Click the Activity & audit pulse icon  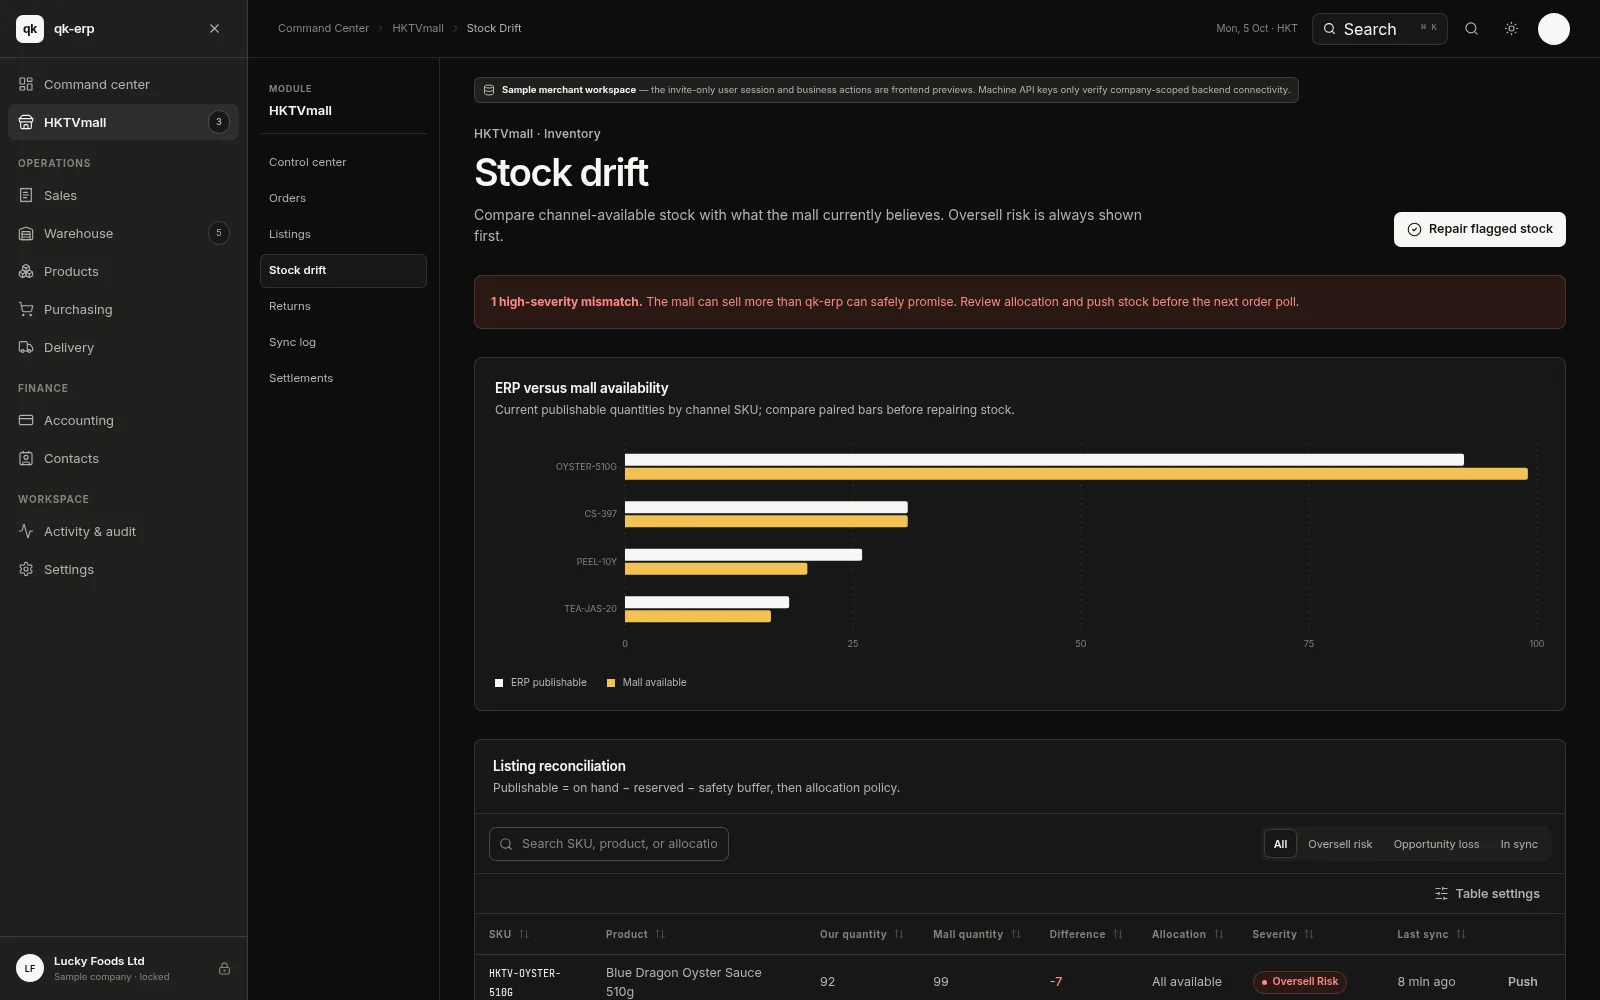coord(26,531)
